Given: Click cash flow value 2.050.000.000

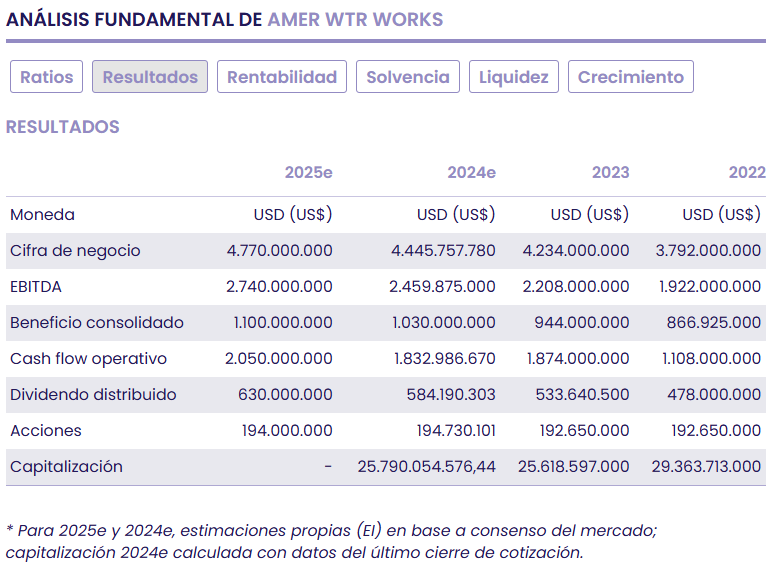Looking at the screenshot, I should tap(279, 358).
